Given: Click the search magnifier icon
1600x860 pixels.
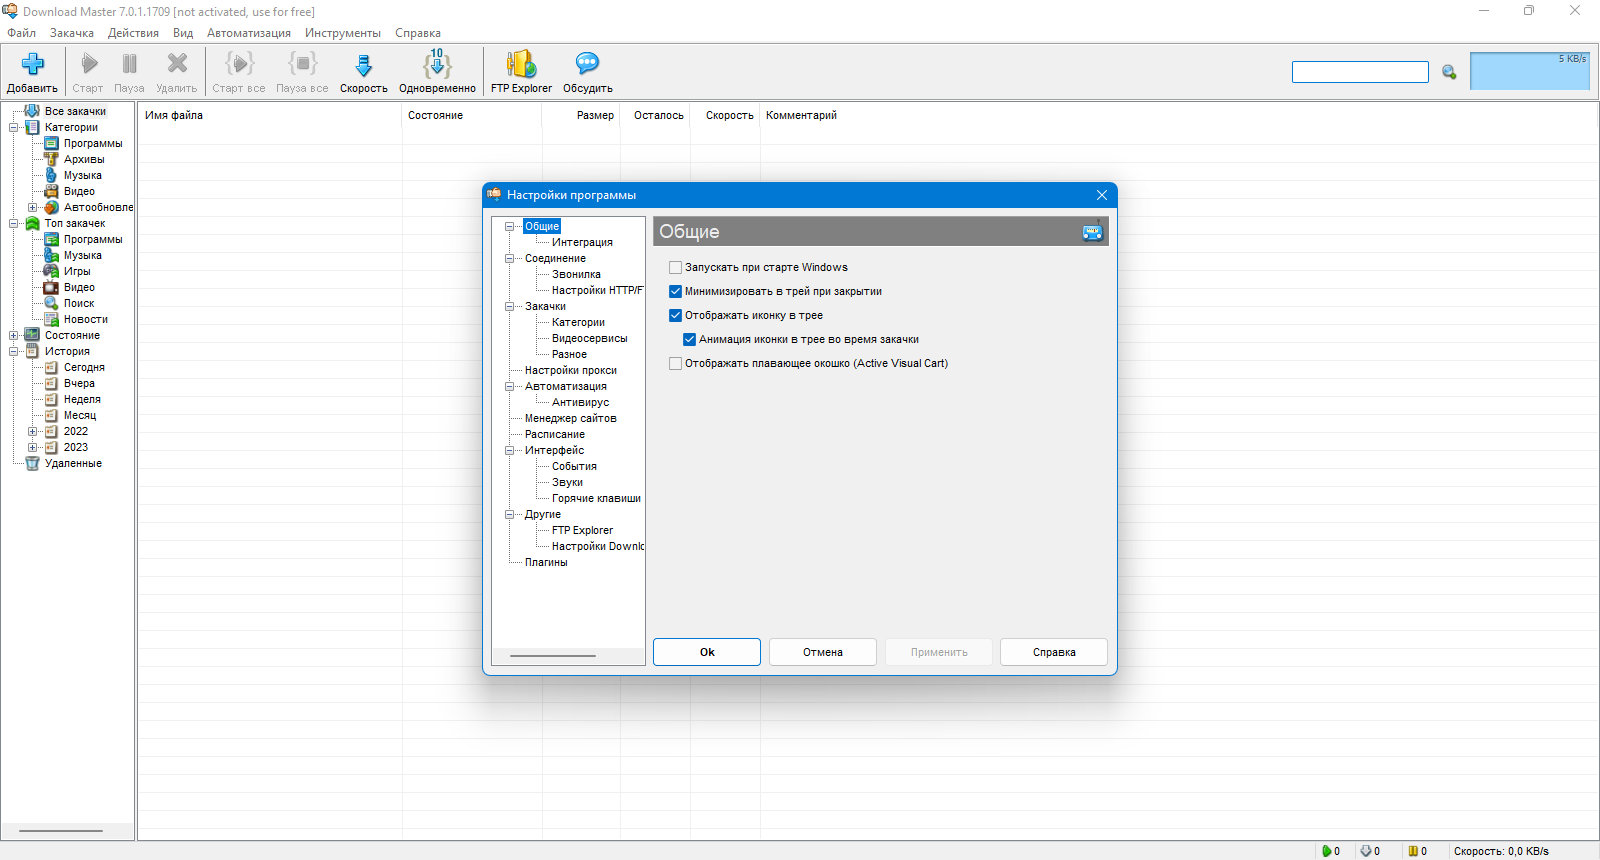Looking at the screenshot, I should pyautogui.click(x=1449, y=72).
